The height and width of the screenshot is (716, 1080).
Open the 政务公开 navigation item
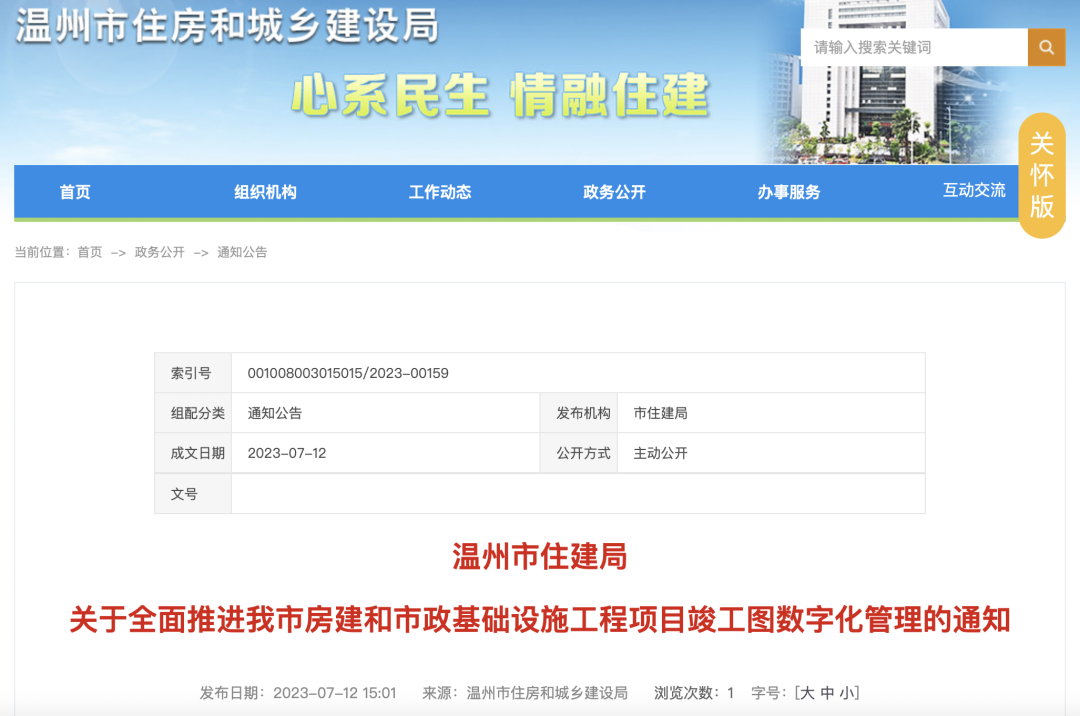click(x=611, y=192)
